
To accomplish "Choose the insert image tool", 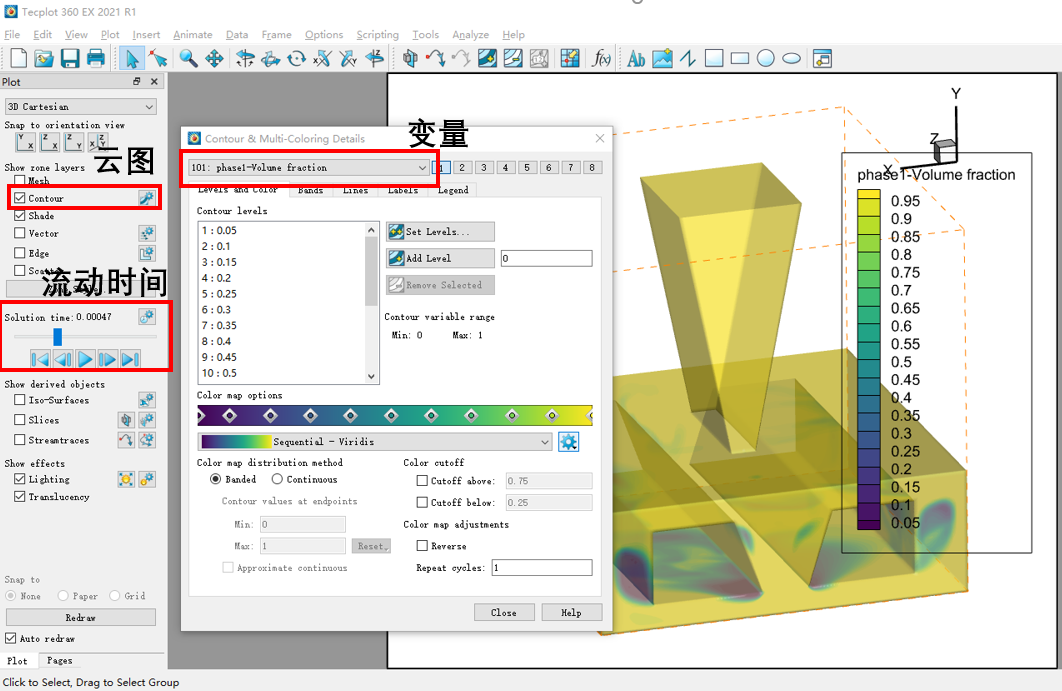I will (662, 59).
